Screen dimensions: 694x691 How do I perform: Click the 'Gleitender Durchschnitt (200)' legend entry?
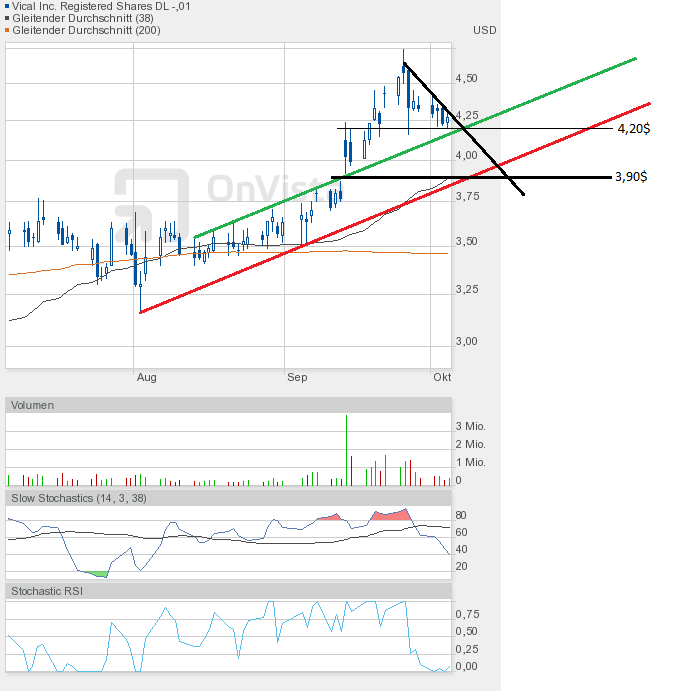(x=86, y=30)
